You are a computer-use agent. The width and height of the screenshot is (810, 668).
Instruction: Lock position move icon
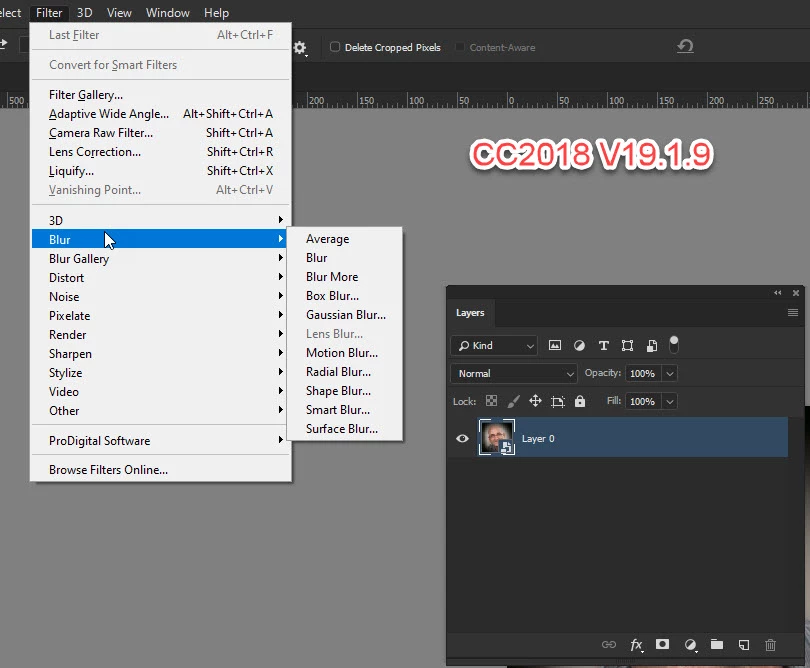[535, 401]
